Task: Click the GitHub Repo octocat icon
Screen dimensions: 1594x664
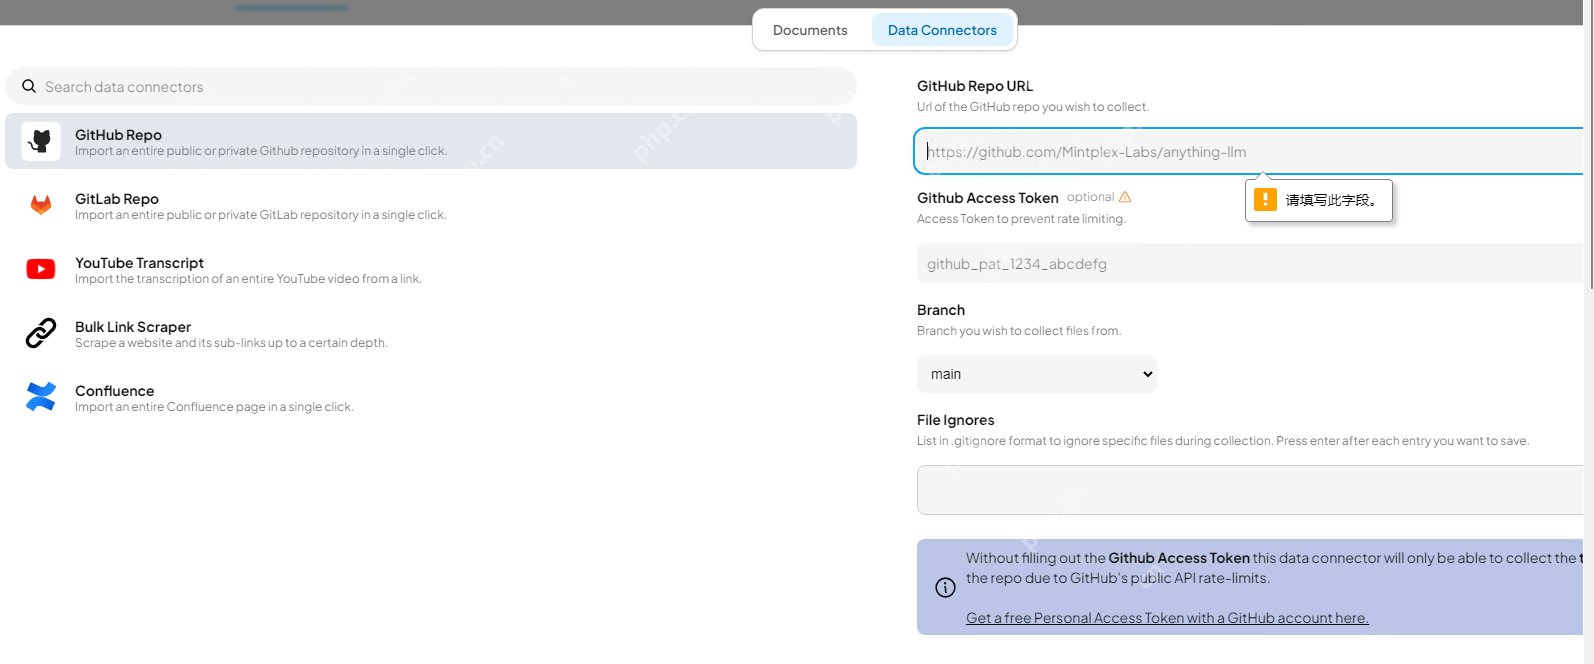Action: (x=41, y=141)
